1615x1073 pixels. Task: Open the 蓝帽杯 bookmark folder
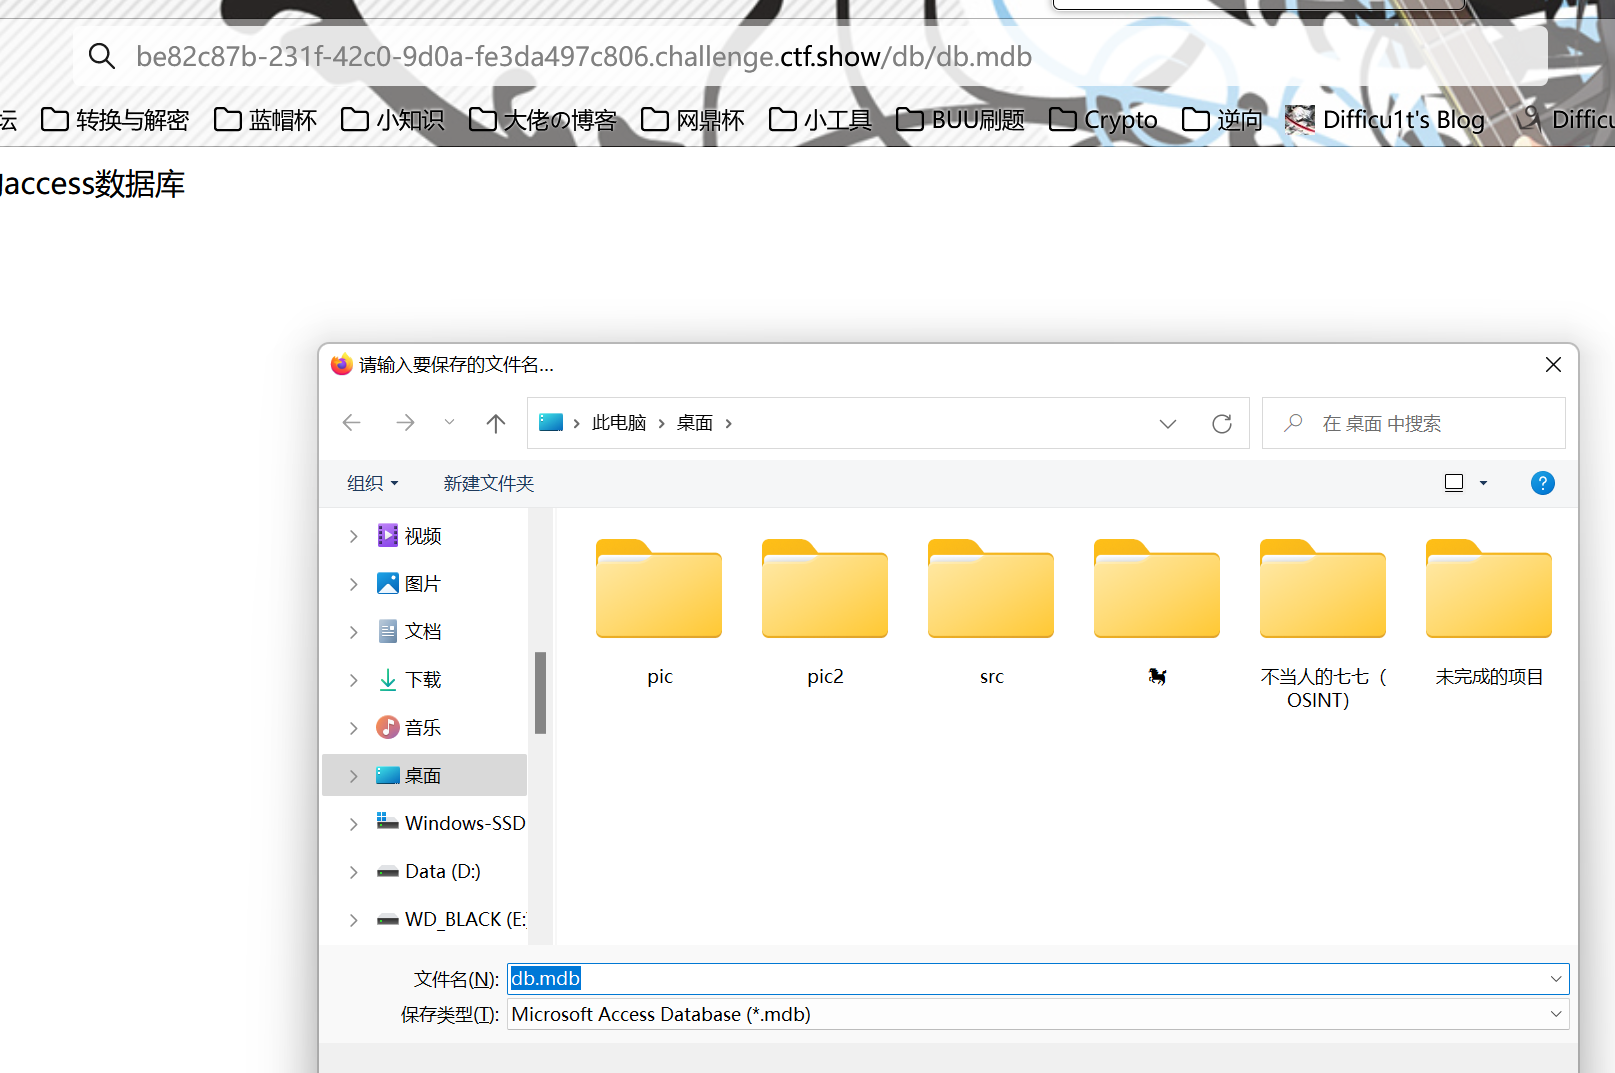coord(266,120)
